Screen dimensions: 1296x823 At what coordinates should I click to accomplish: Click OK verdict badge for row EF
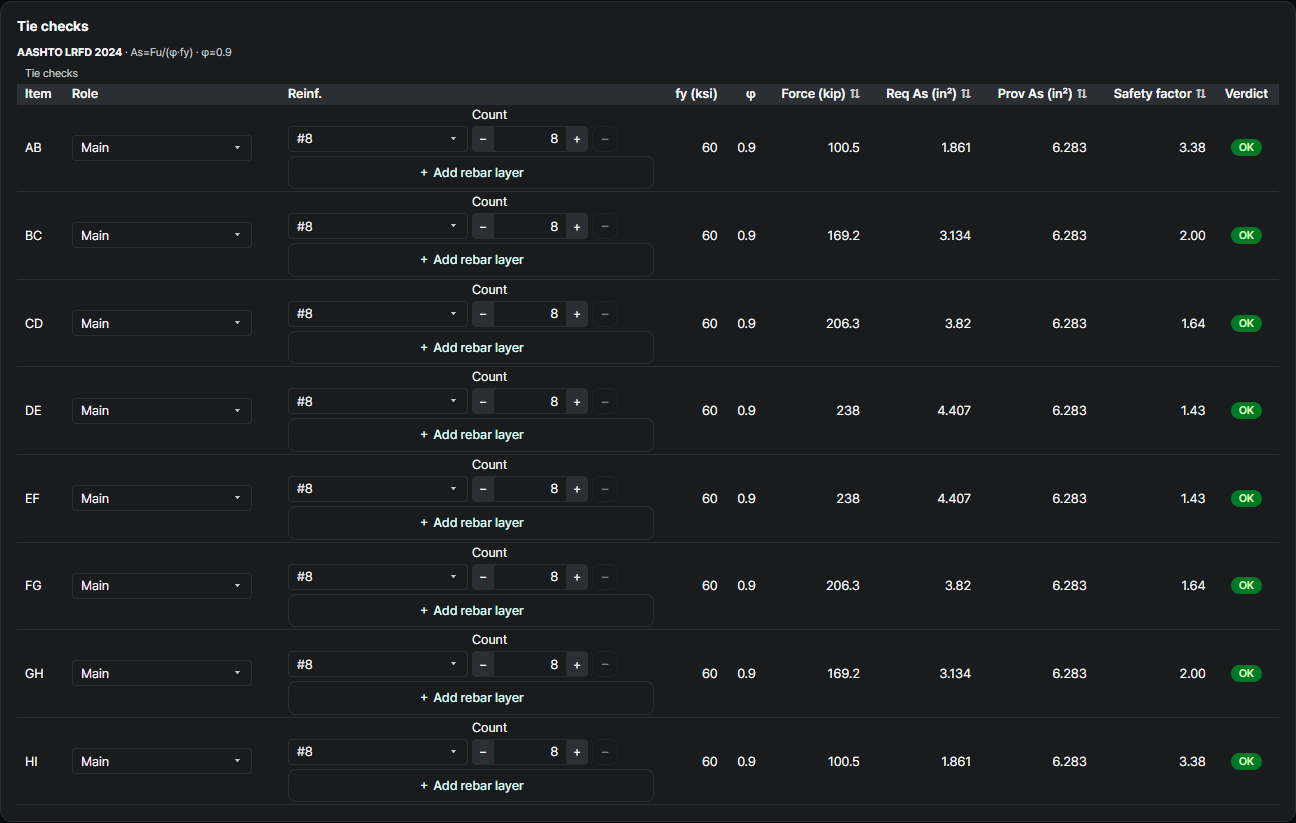click(1246, 498)
